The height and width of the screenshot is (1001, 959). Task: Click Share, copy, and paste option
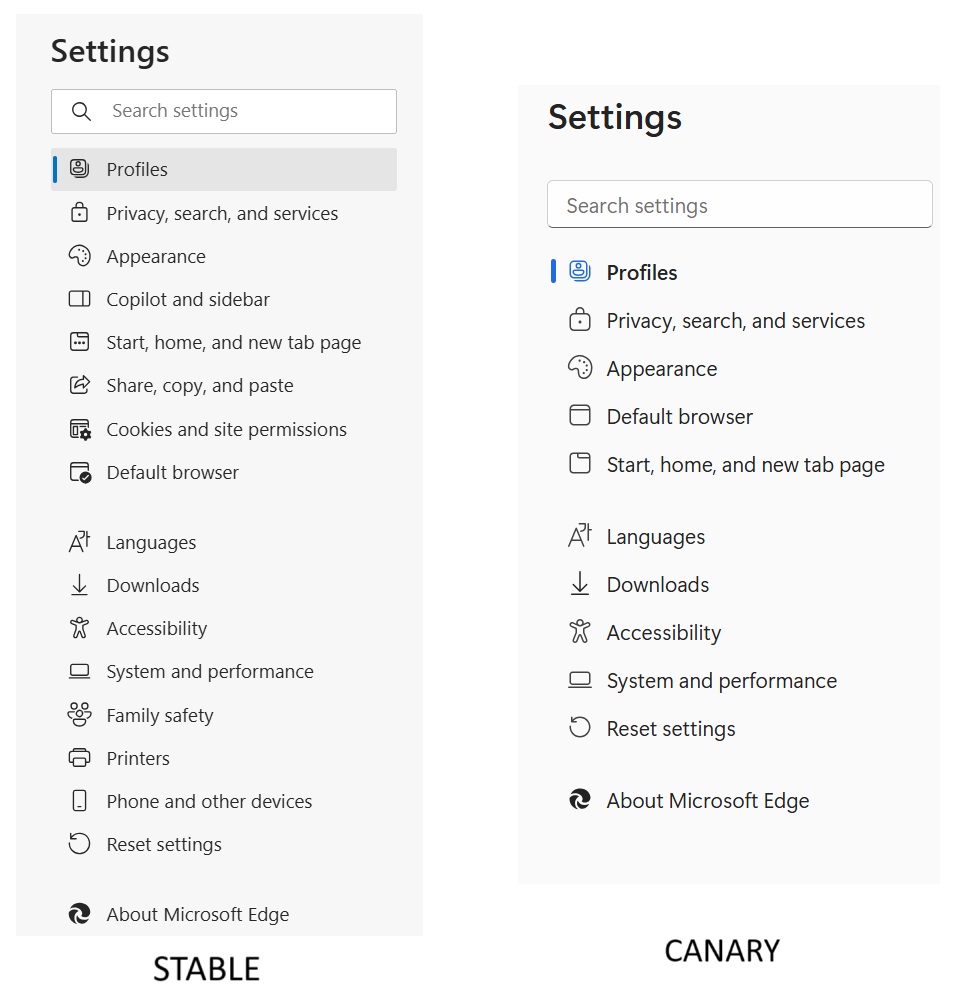pos(199,385)
